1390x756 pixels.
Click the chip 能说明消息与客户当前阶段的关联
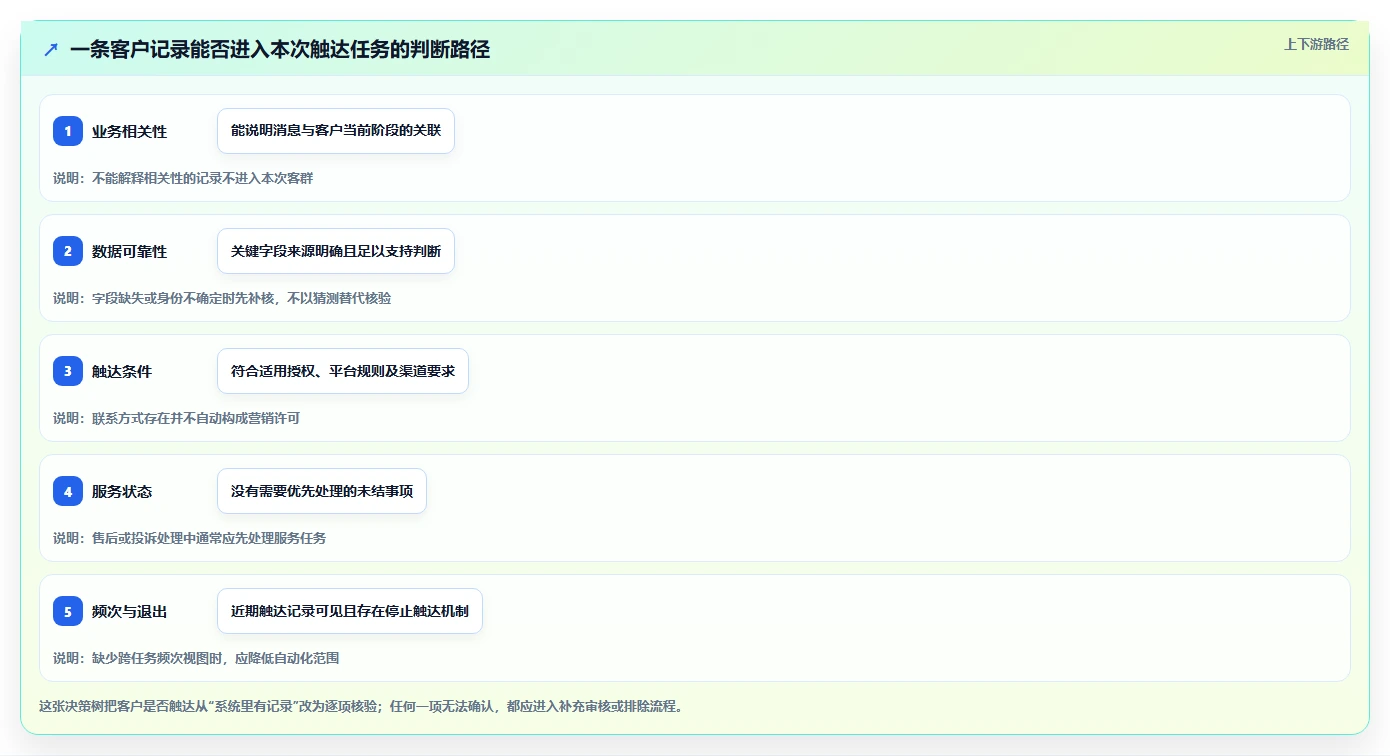[336, 131]
